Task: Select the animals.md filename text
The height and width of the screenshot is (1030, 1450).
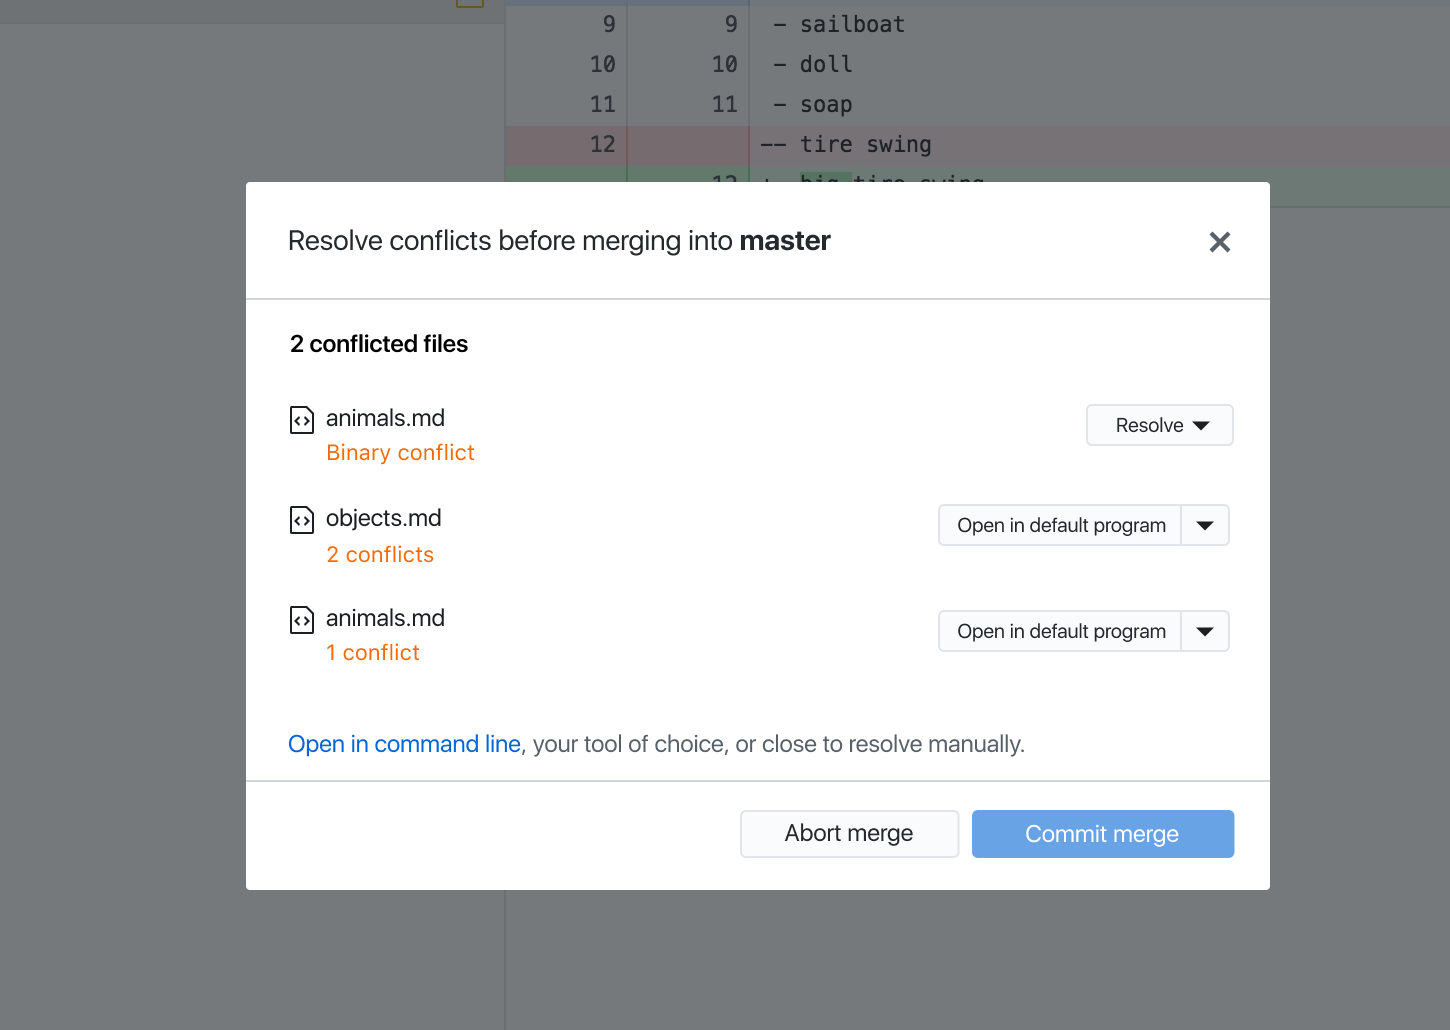Action: [x=385, y=418]
